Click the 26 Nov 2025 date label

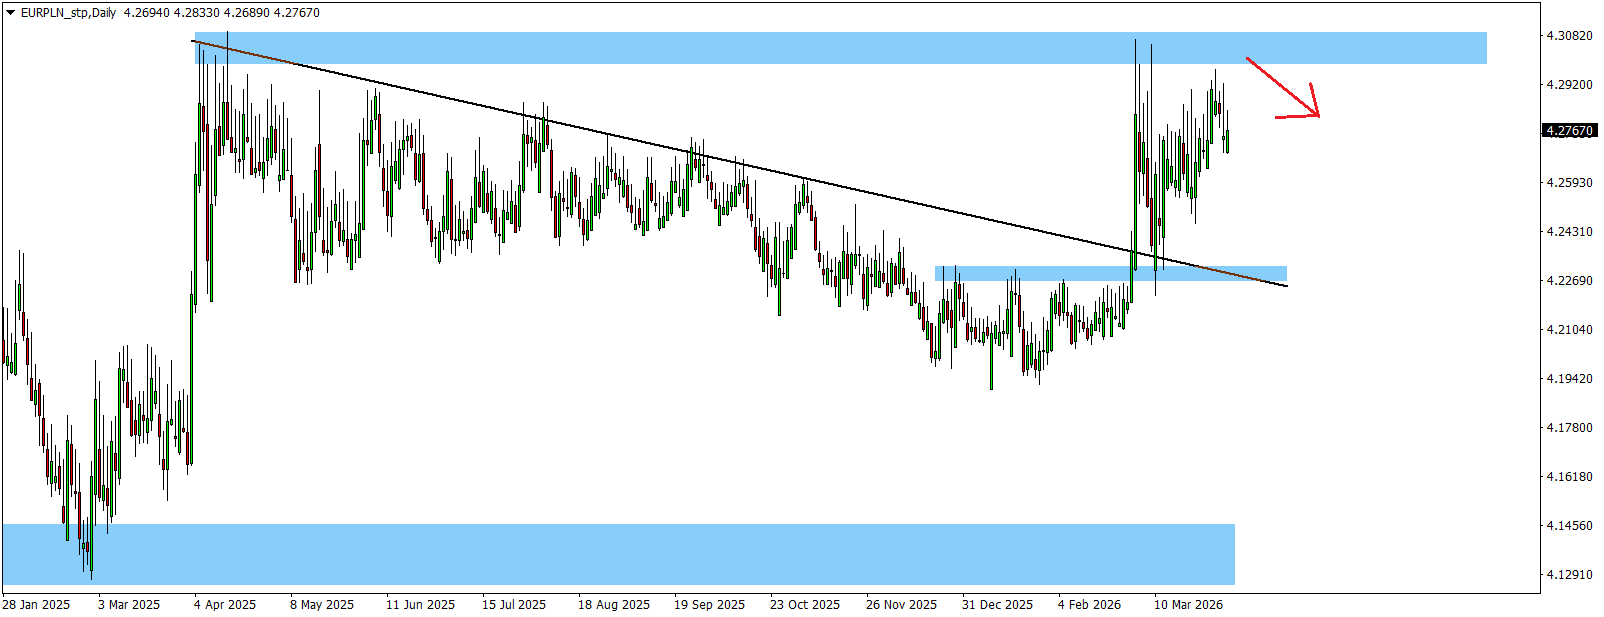901,605
